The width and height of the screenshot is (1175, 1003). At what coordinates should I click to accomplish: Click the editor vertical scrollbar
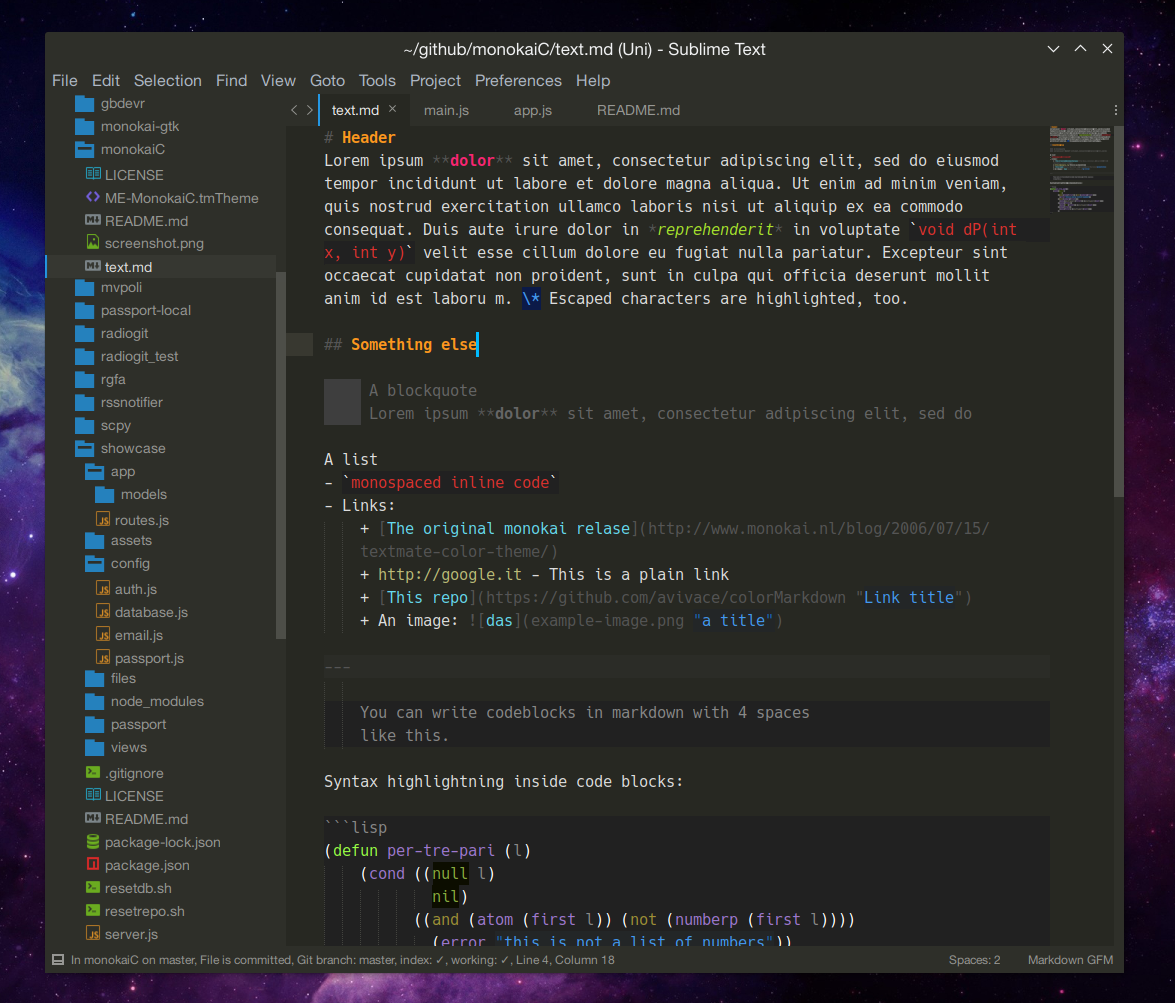tap(1118, 311)
